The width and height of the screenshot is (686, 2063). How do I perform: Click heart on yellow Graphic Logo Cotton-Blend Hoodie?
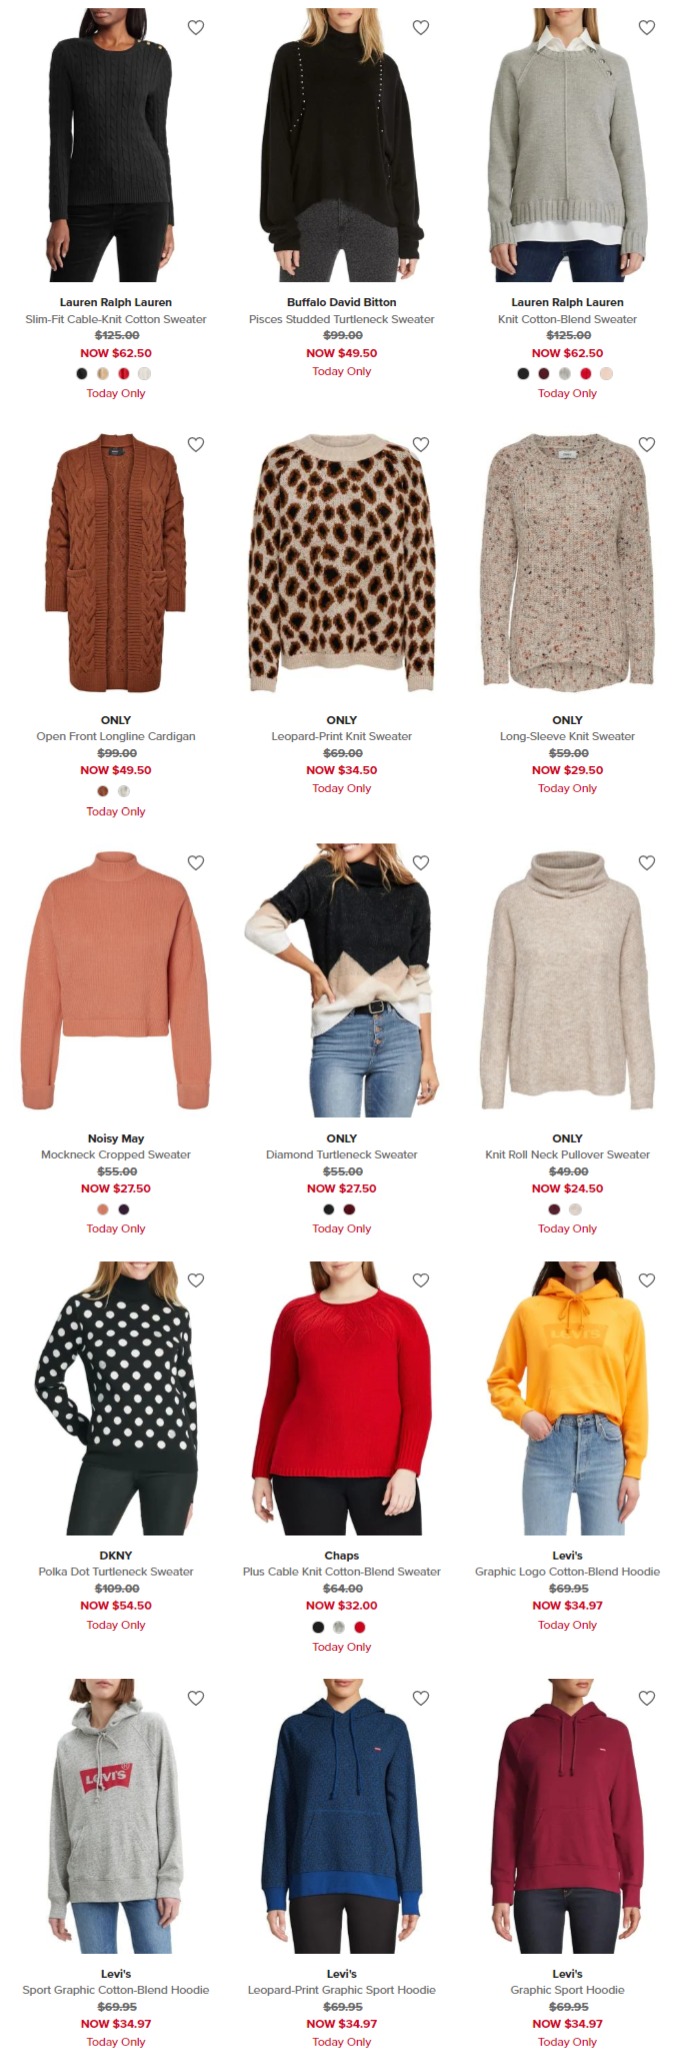coord(647,1280)
